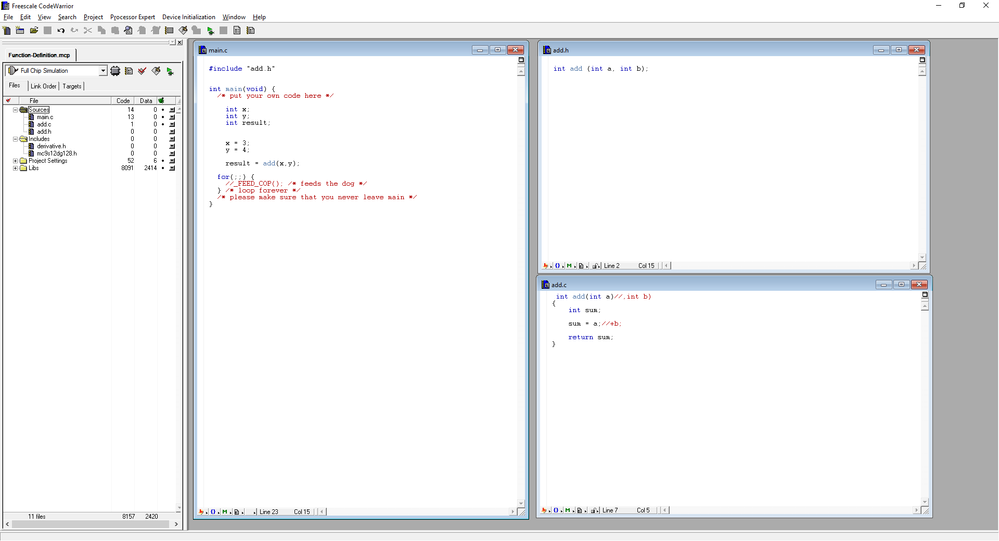Click the Debug green arrow in project panel
The height and width of the screenshot is (541, 999).
pyautogui.click(x=170, y=71)
